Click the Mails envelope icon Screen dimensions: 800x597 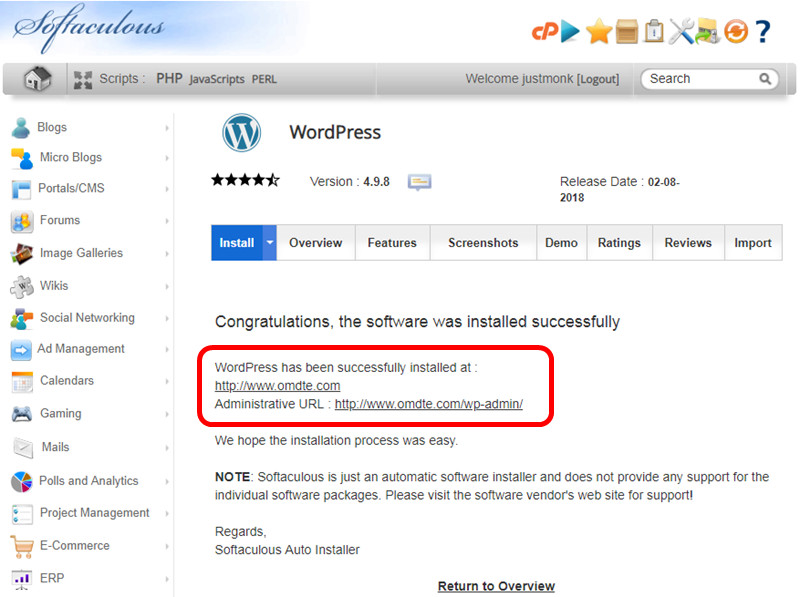pyautogui.click(x=23, y=447)
